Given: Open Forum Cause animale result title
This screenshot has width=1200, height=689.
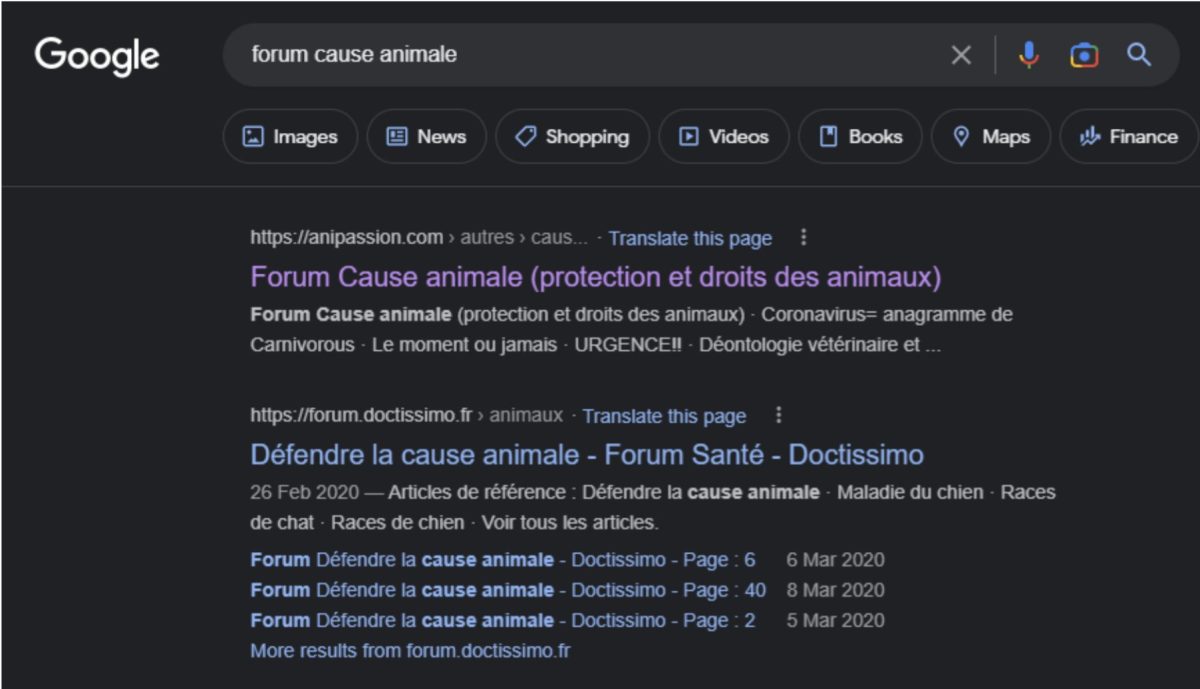Looking at the screenshot, I should tap(596, 276).
